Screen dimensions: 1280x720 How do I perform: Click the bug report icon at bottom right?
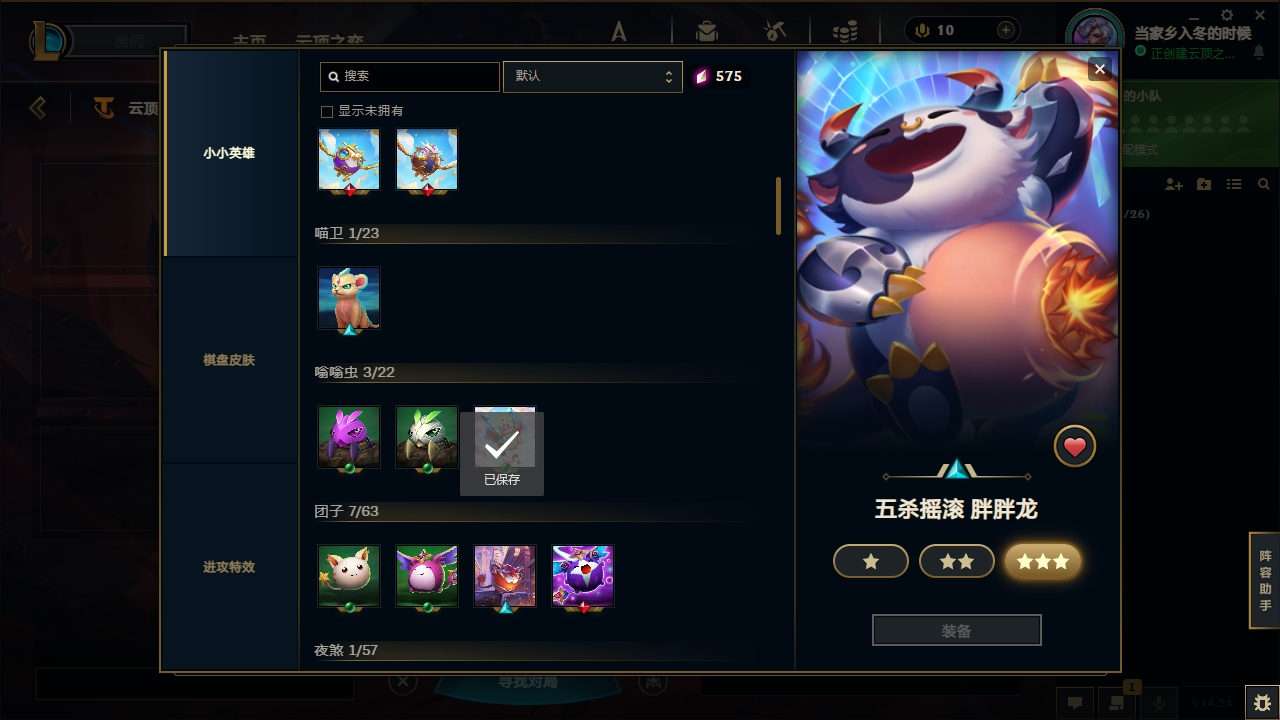1262,703
